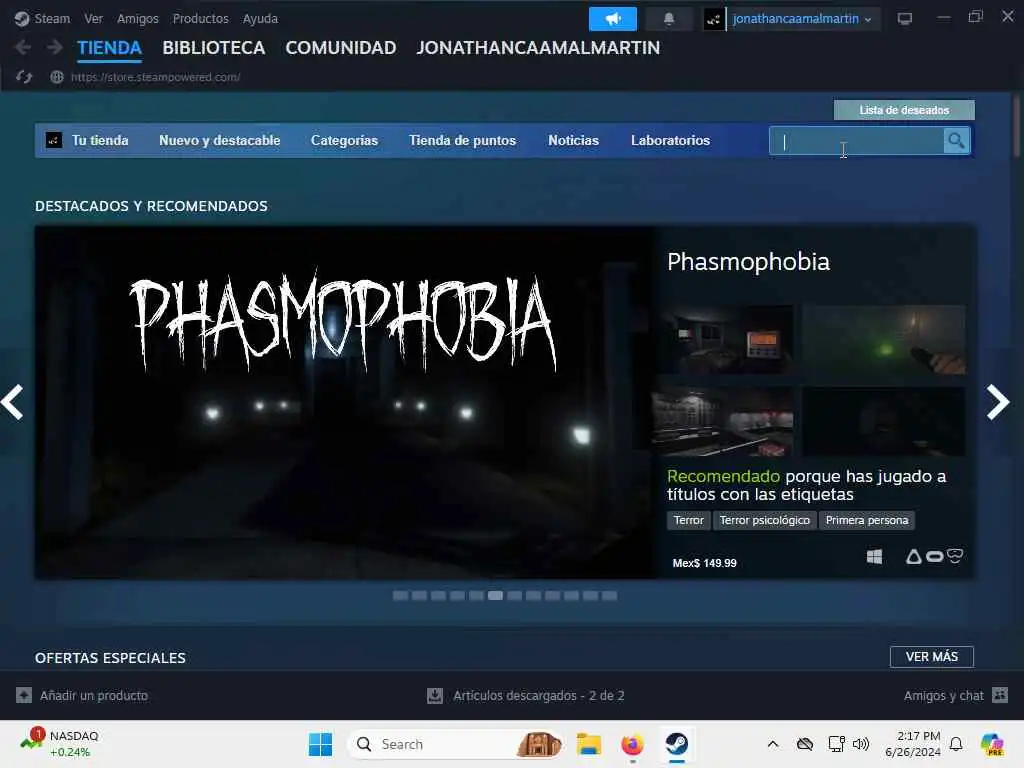Viewport: 1024px width, 768px height.
Task: Show next featured game with right arrow
Action: click(x=997, y=402)
